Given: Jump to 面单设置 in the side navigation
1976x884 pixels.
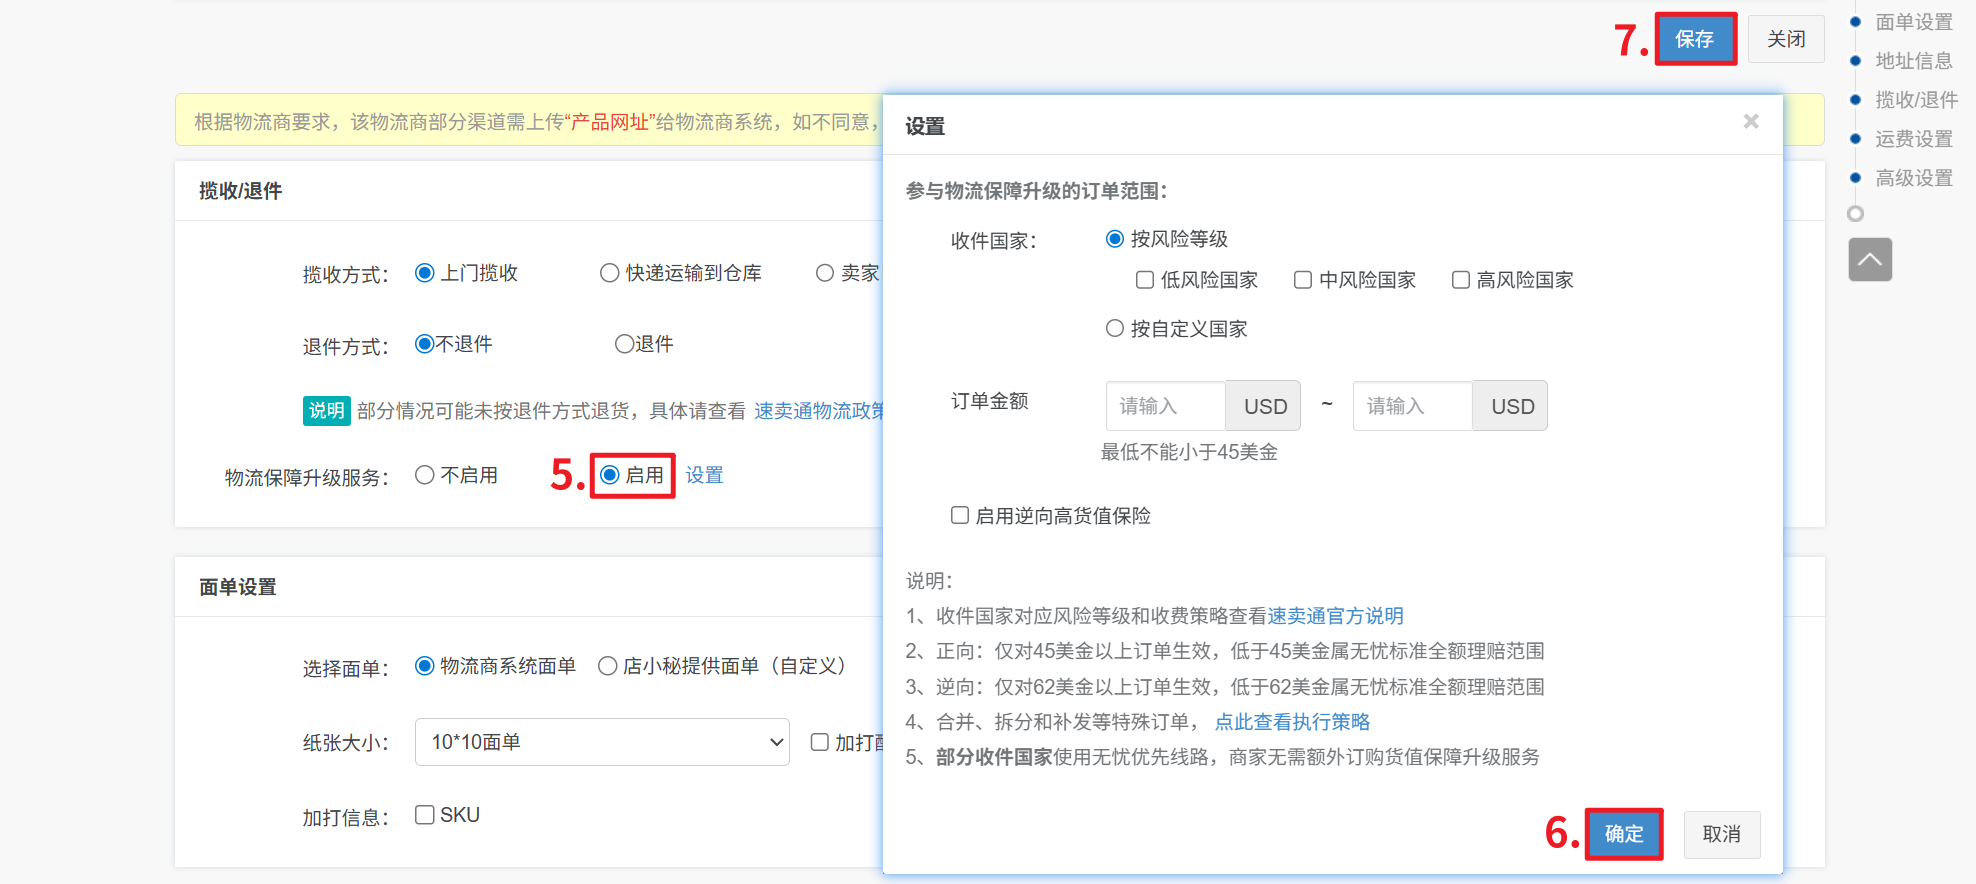Looking at the screenshot, I should tap(1913, 22).
